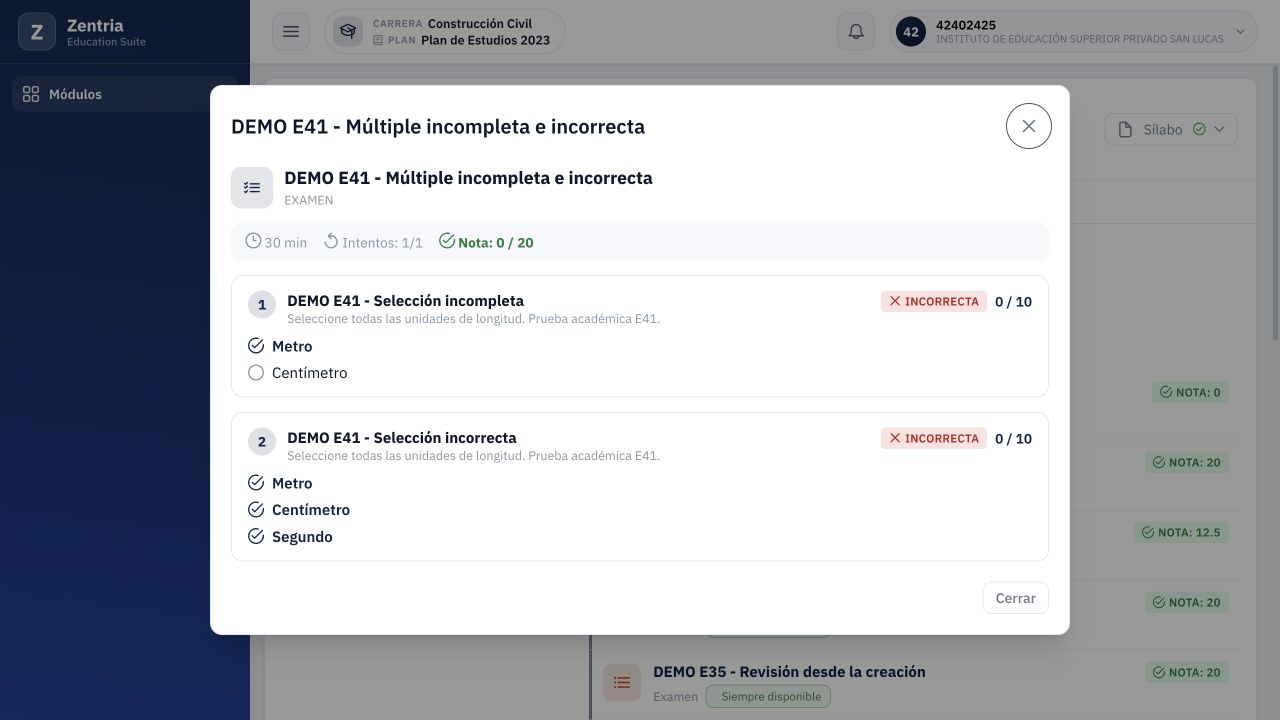Click the Cerrar button
The height and width of the screenshot is (720, 1280).
point(1015,598)
